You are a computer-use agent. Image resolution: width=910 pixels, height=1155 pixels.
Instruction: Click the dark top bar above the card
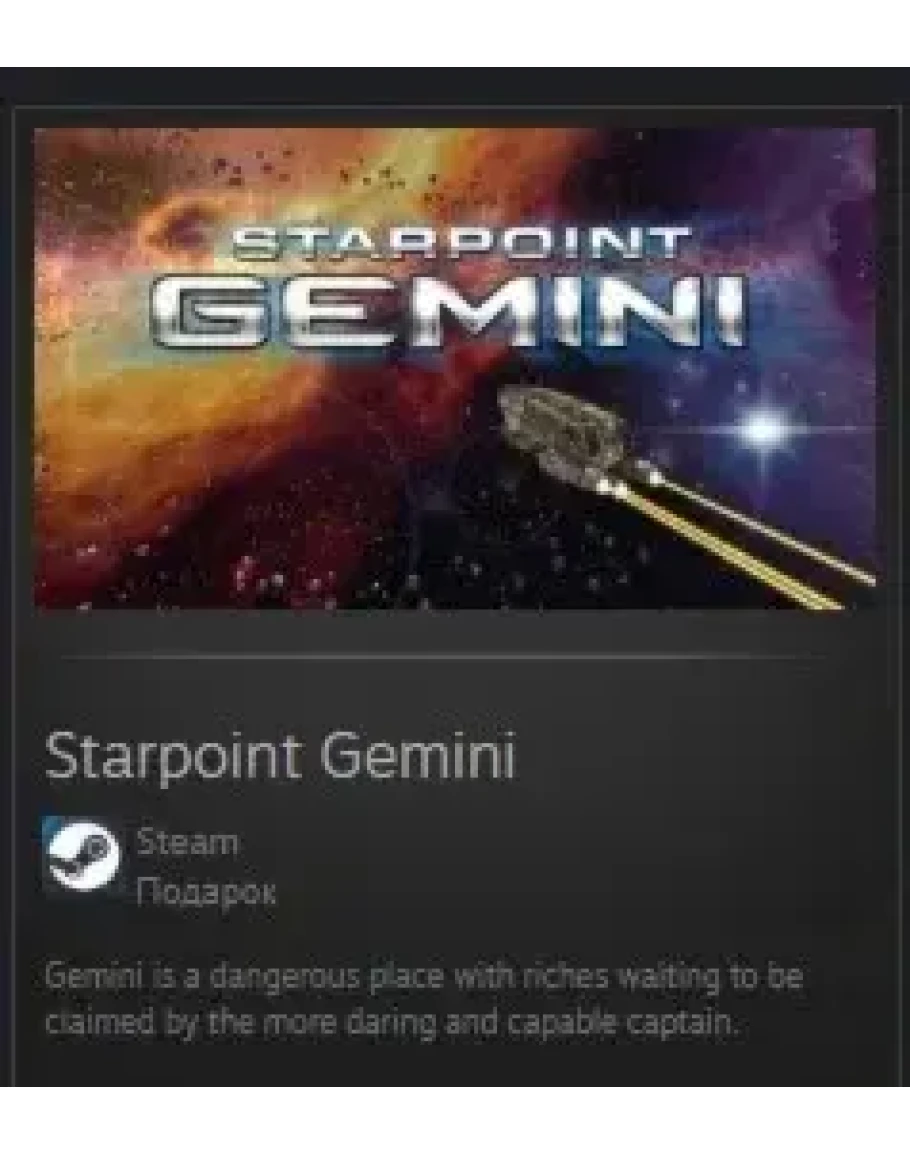(x=455, y=85)
